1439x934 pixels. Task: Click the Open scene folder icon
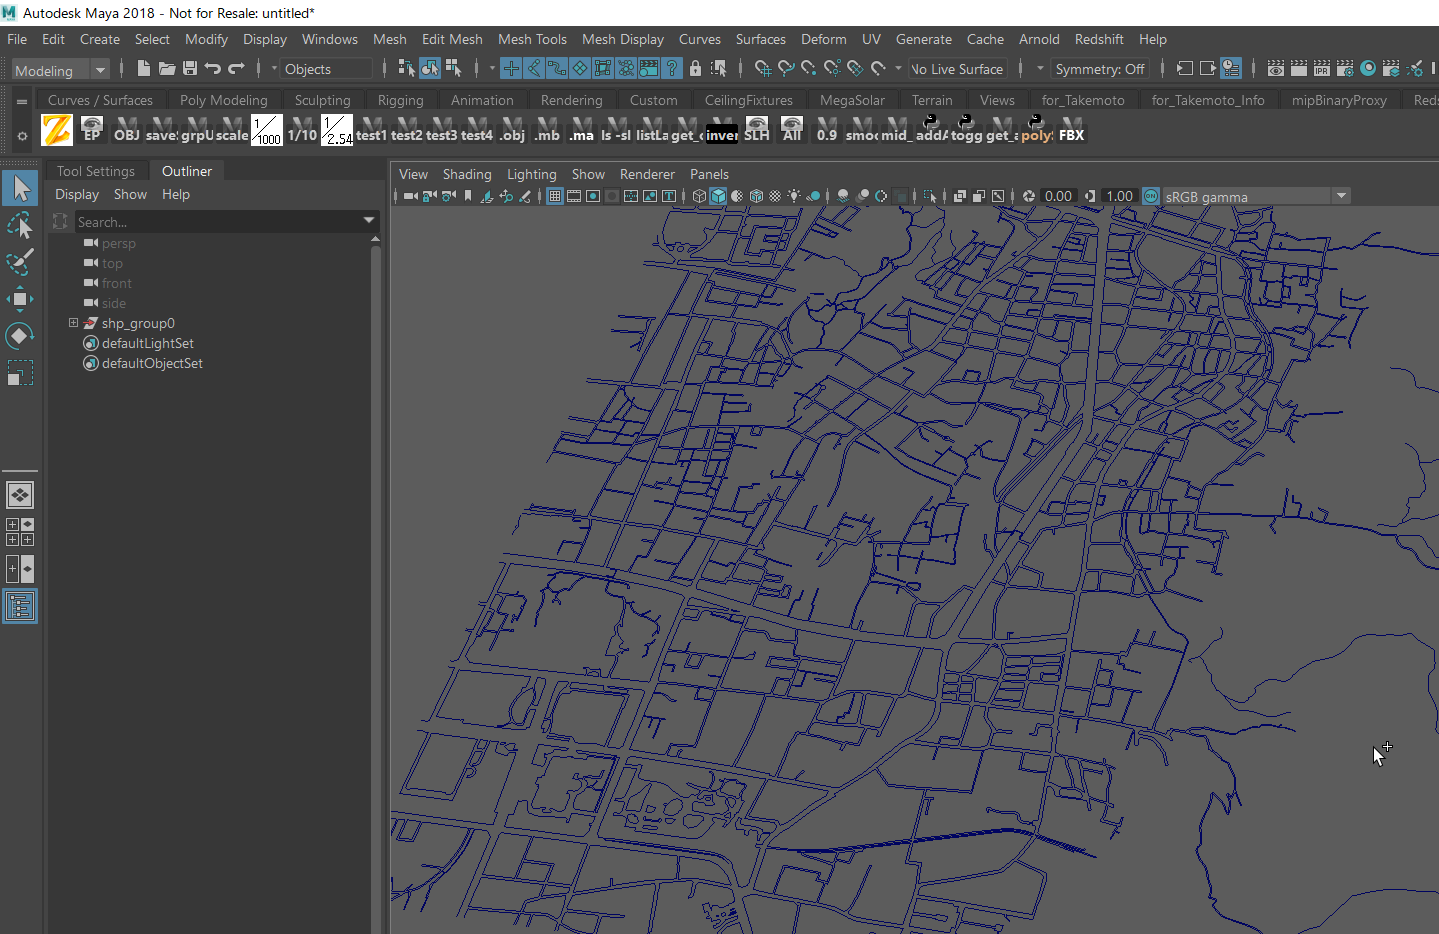tap(167, 69)
